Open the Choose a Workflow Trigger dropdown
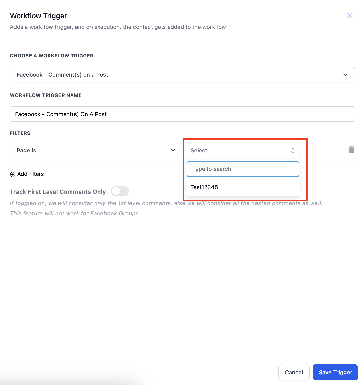The width and height of the screenshot is (363, 385). tap(182, 75)
